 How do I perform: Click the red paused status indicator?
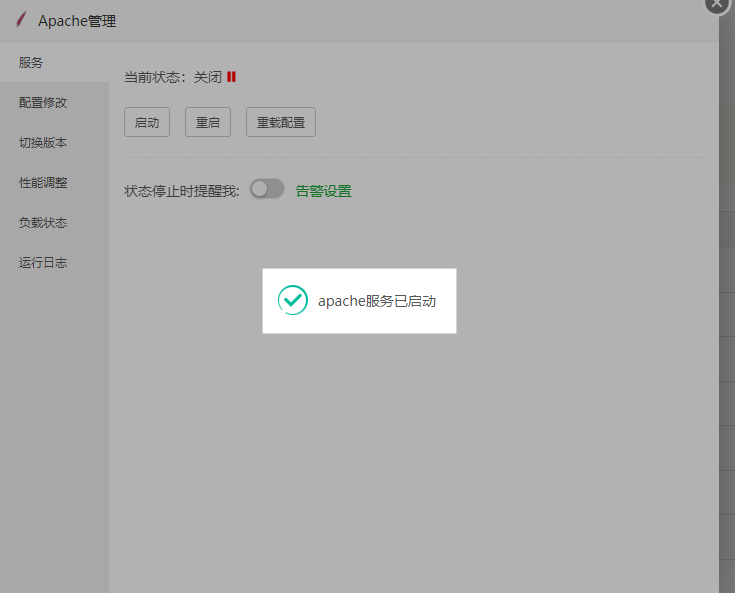pyautogui.click(x=231, y=76)
